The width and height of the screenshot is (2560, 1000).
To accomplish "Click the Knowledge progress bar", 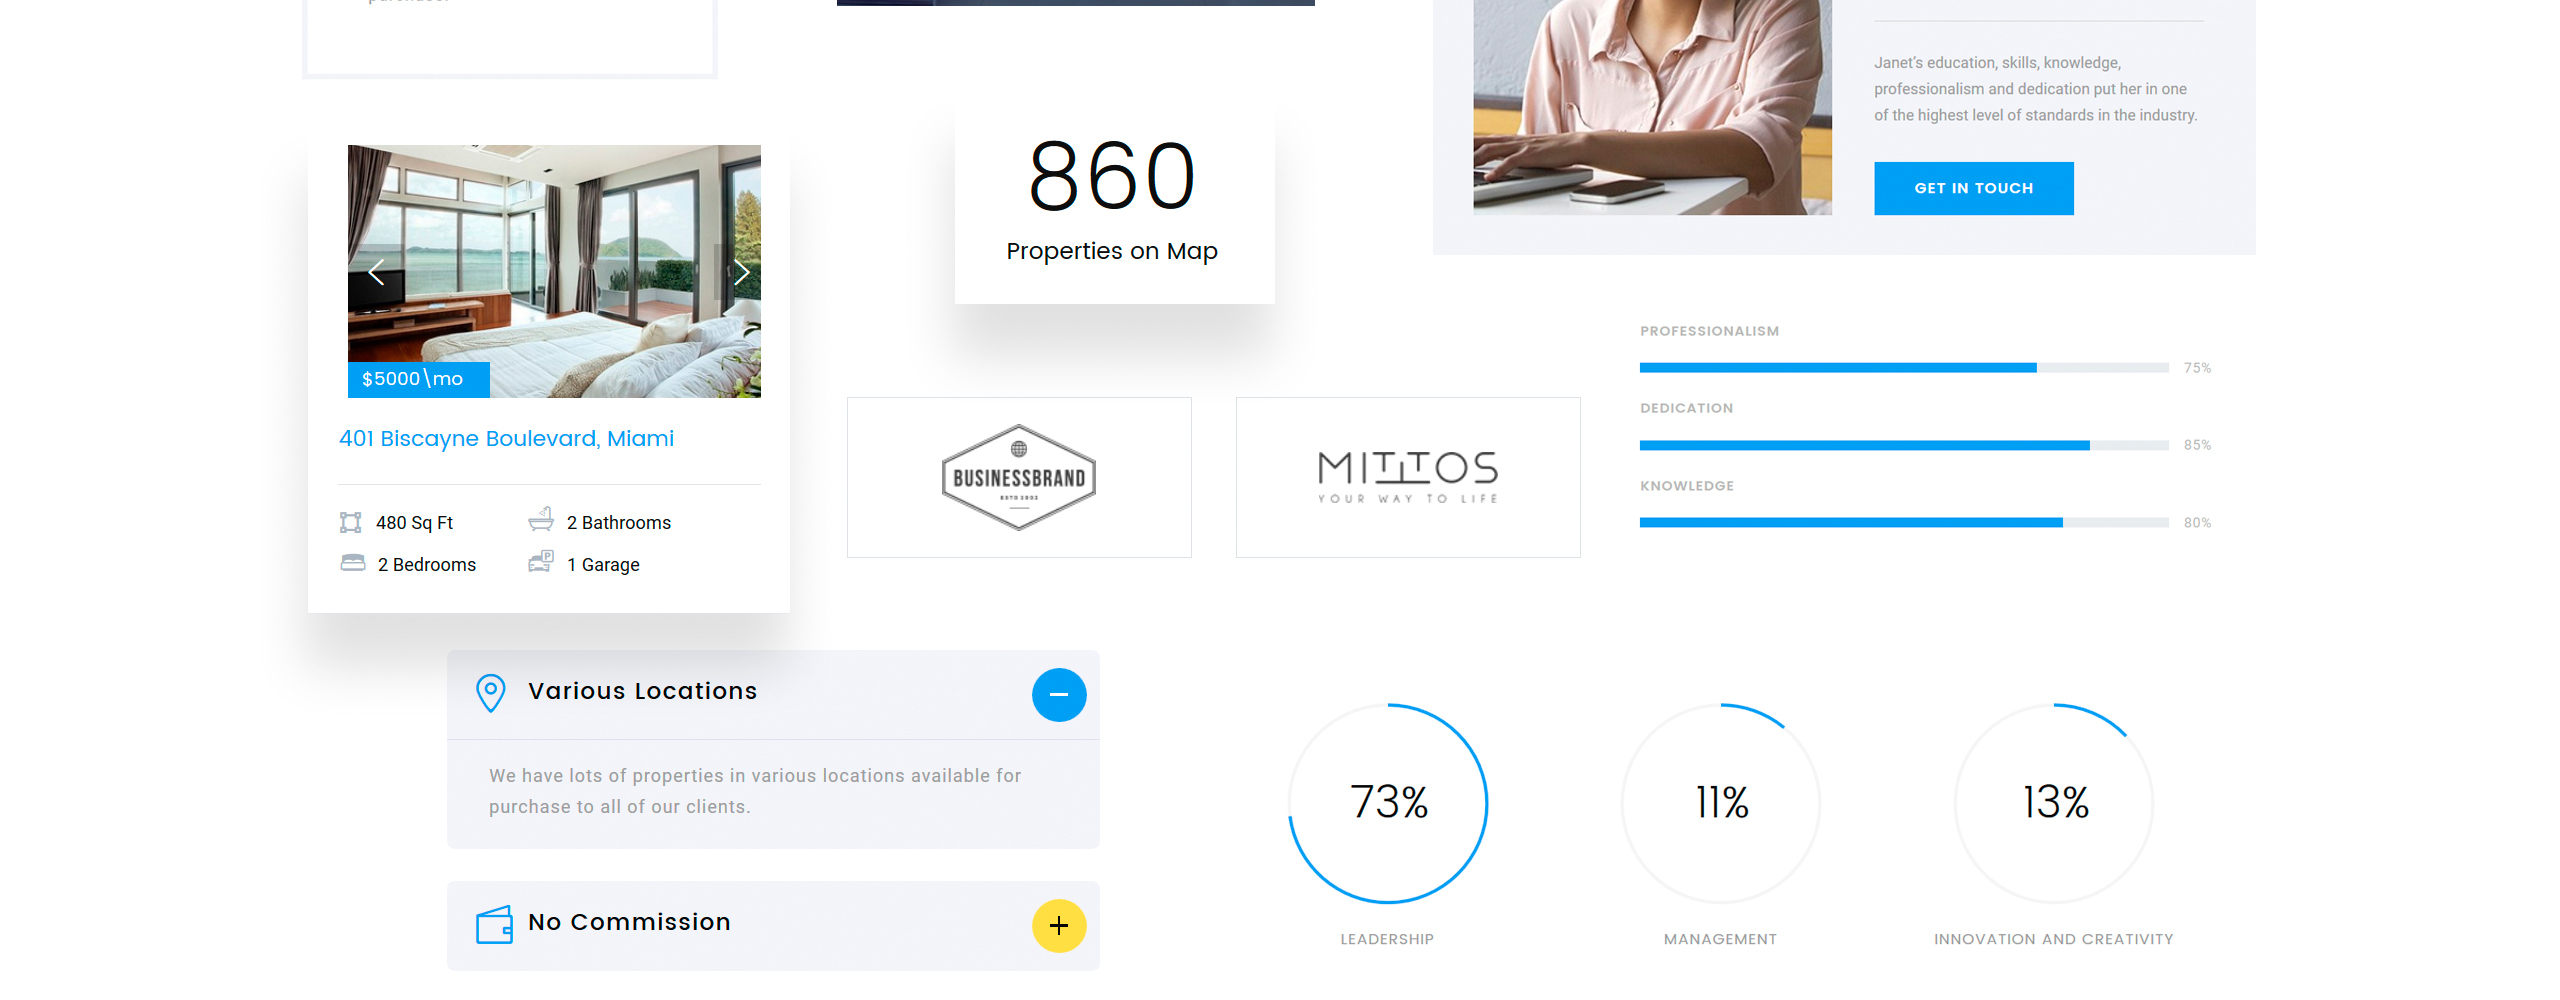I will [x=1904, y=523].
